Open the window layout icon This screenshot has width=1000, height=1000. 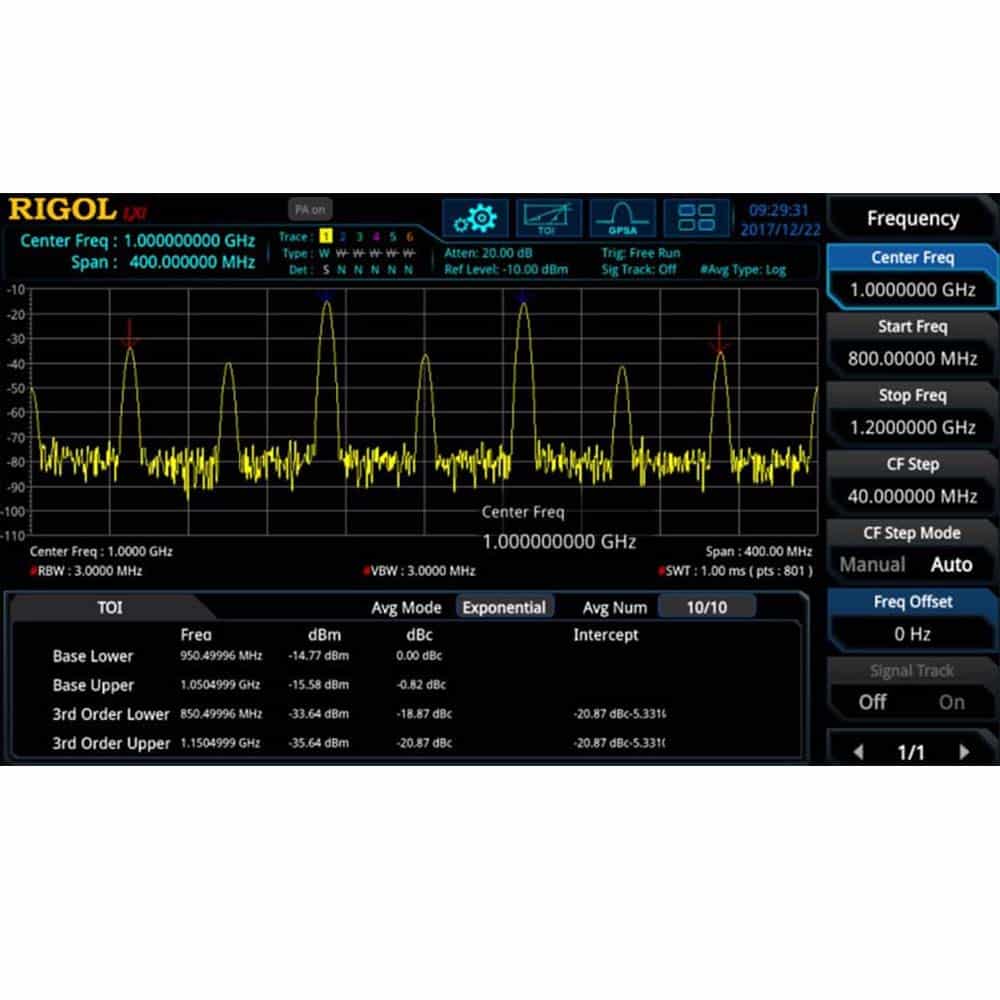(x=696, y=219)
